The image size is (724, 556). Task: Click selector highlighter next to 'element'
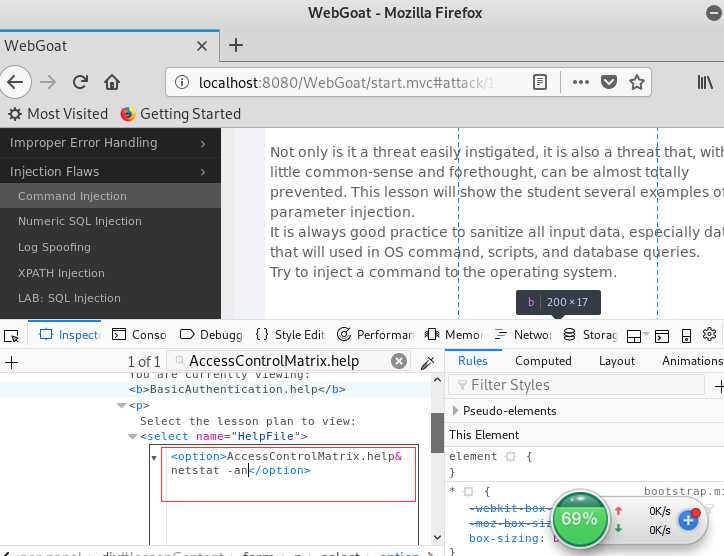coord(510,457)
